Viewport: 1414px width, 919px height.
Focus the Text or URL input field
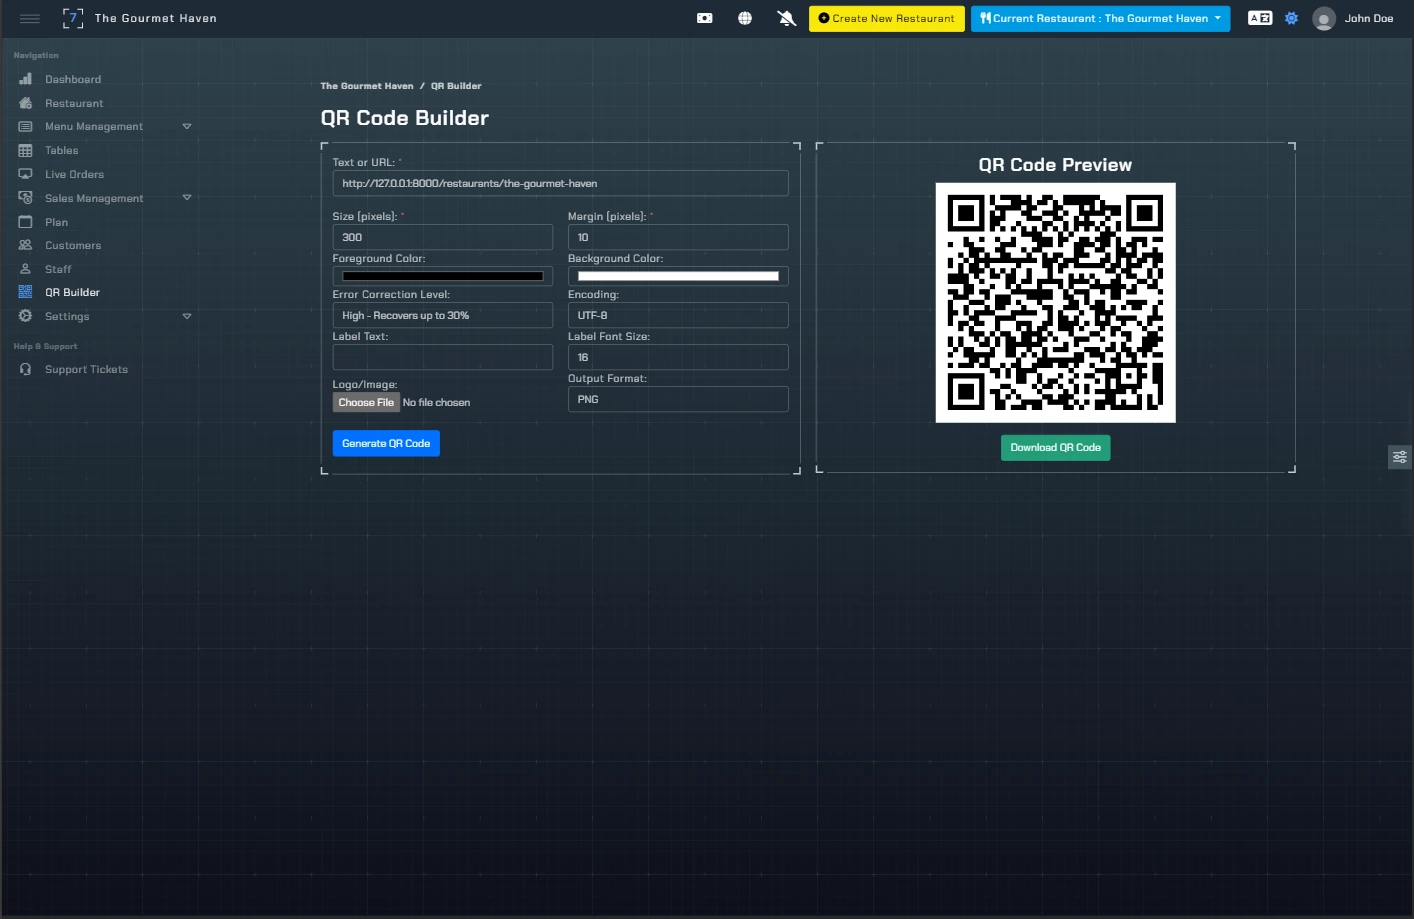560,183
